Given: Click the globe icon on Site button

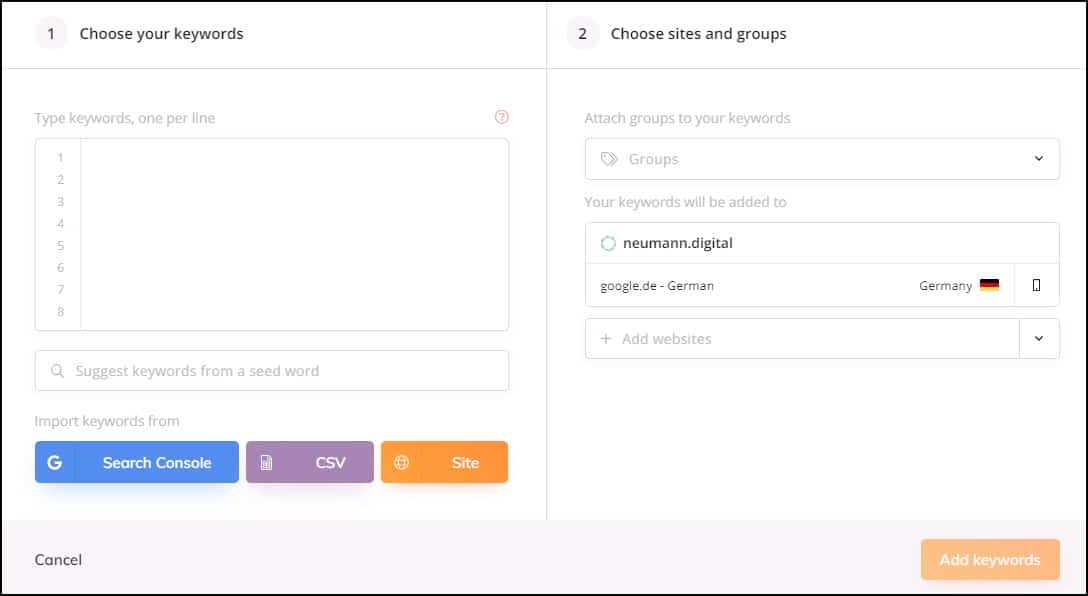Looking at the screenshot, I should (x=401, y=462).
